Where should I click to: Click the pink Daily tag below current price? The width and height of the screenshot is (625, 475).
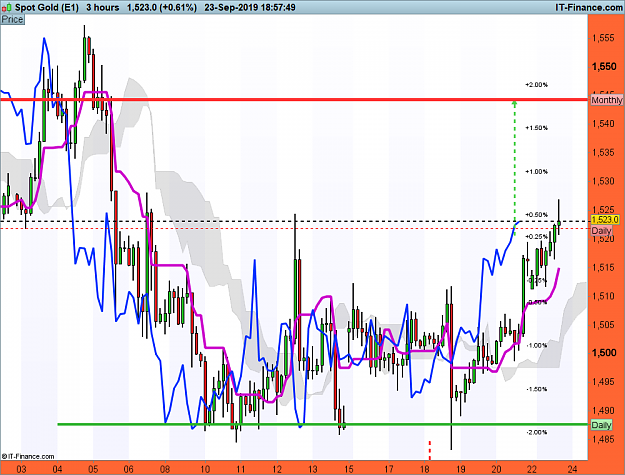(601, 231)
